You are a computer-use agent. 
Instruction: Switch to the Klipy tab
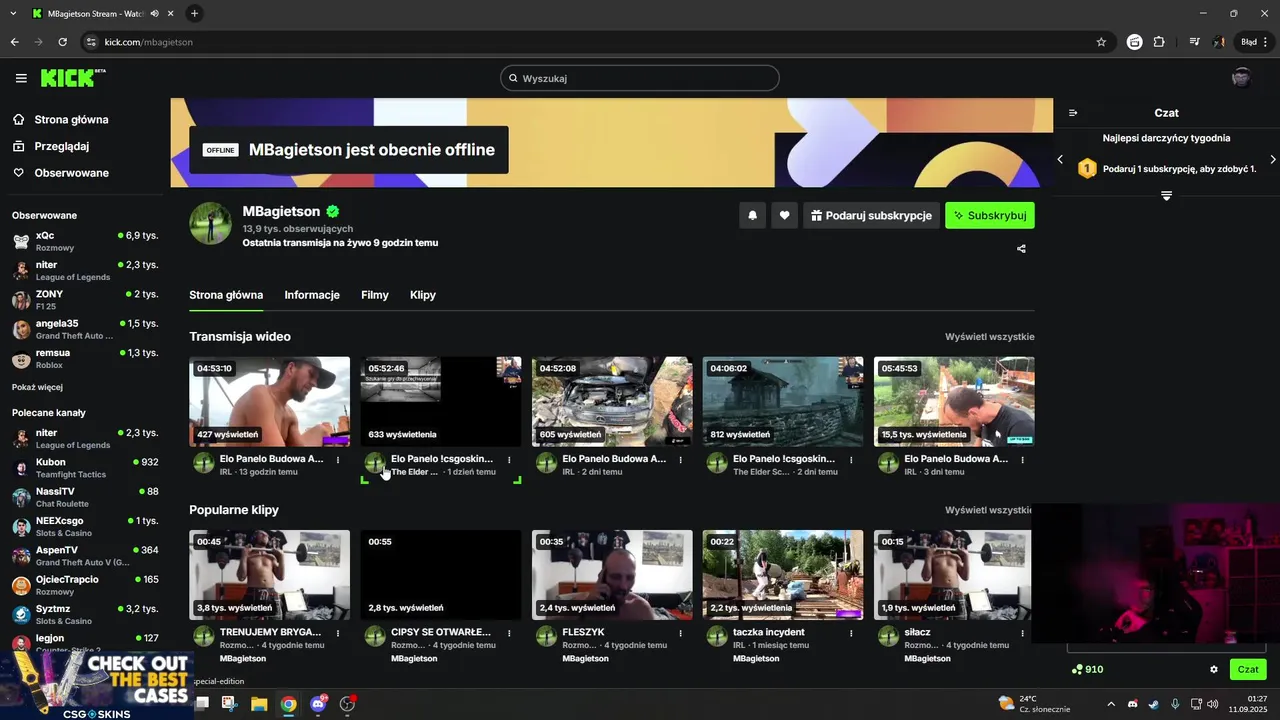(x=423, y=295)
